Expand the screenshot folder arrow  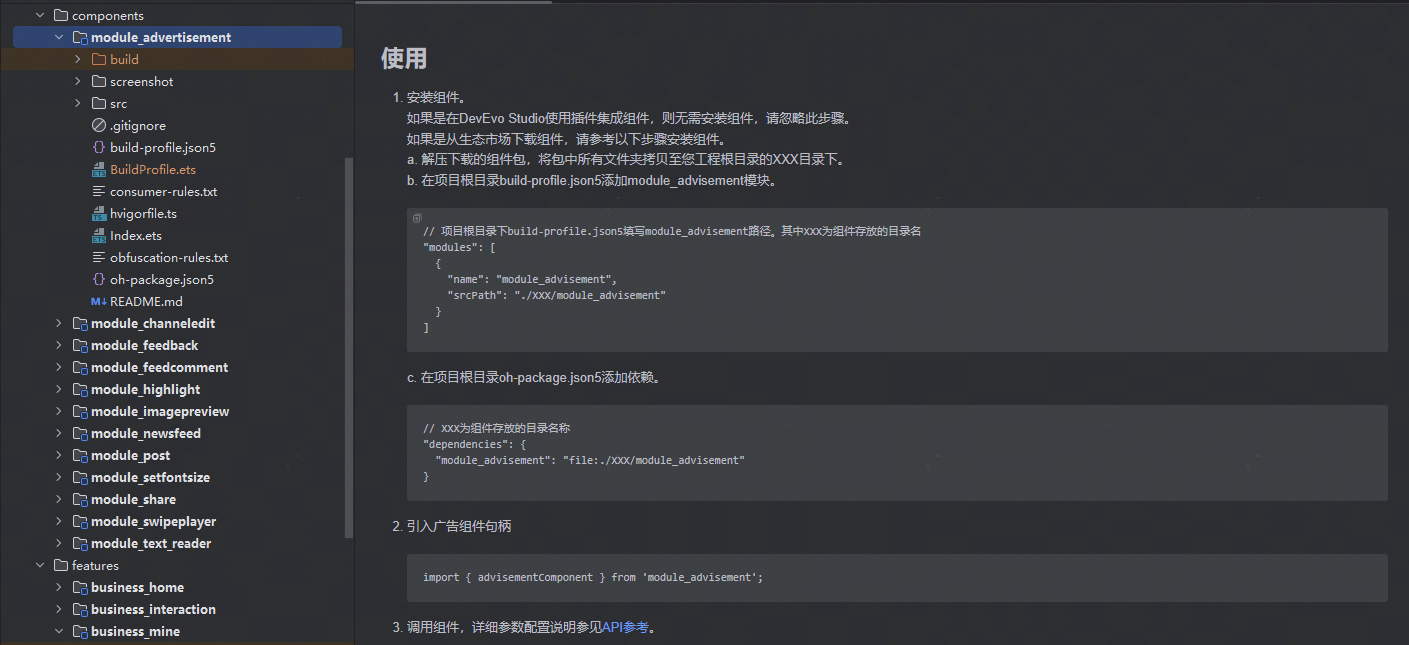(x=78, y=81)
